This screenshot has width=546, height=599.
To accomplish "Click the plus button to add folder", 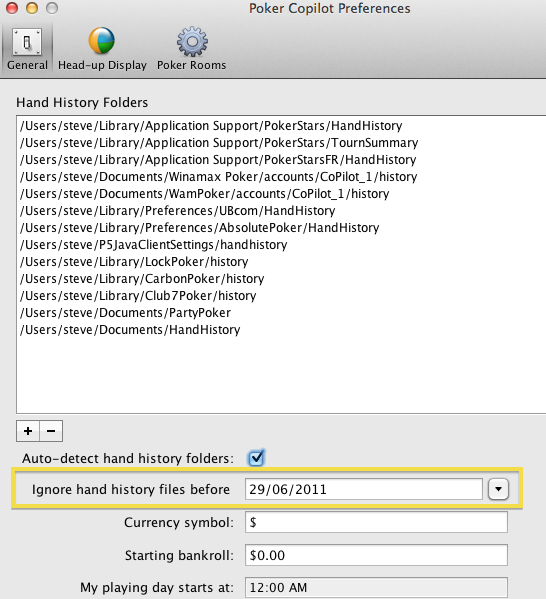I will (x=28, y=431).
